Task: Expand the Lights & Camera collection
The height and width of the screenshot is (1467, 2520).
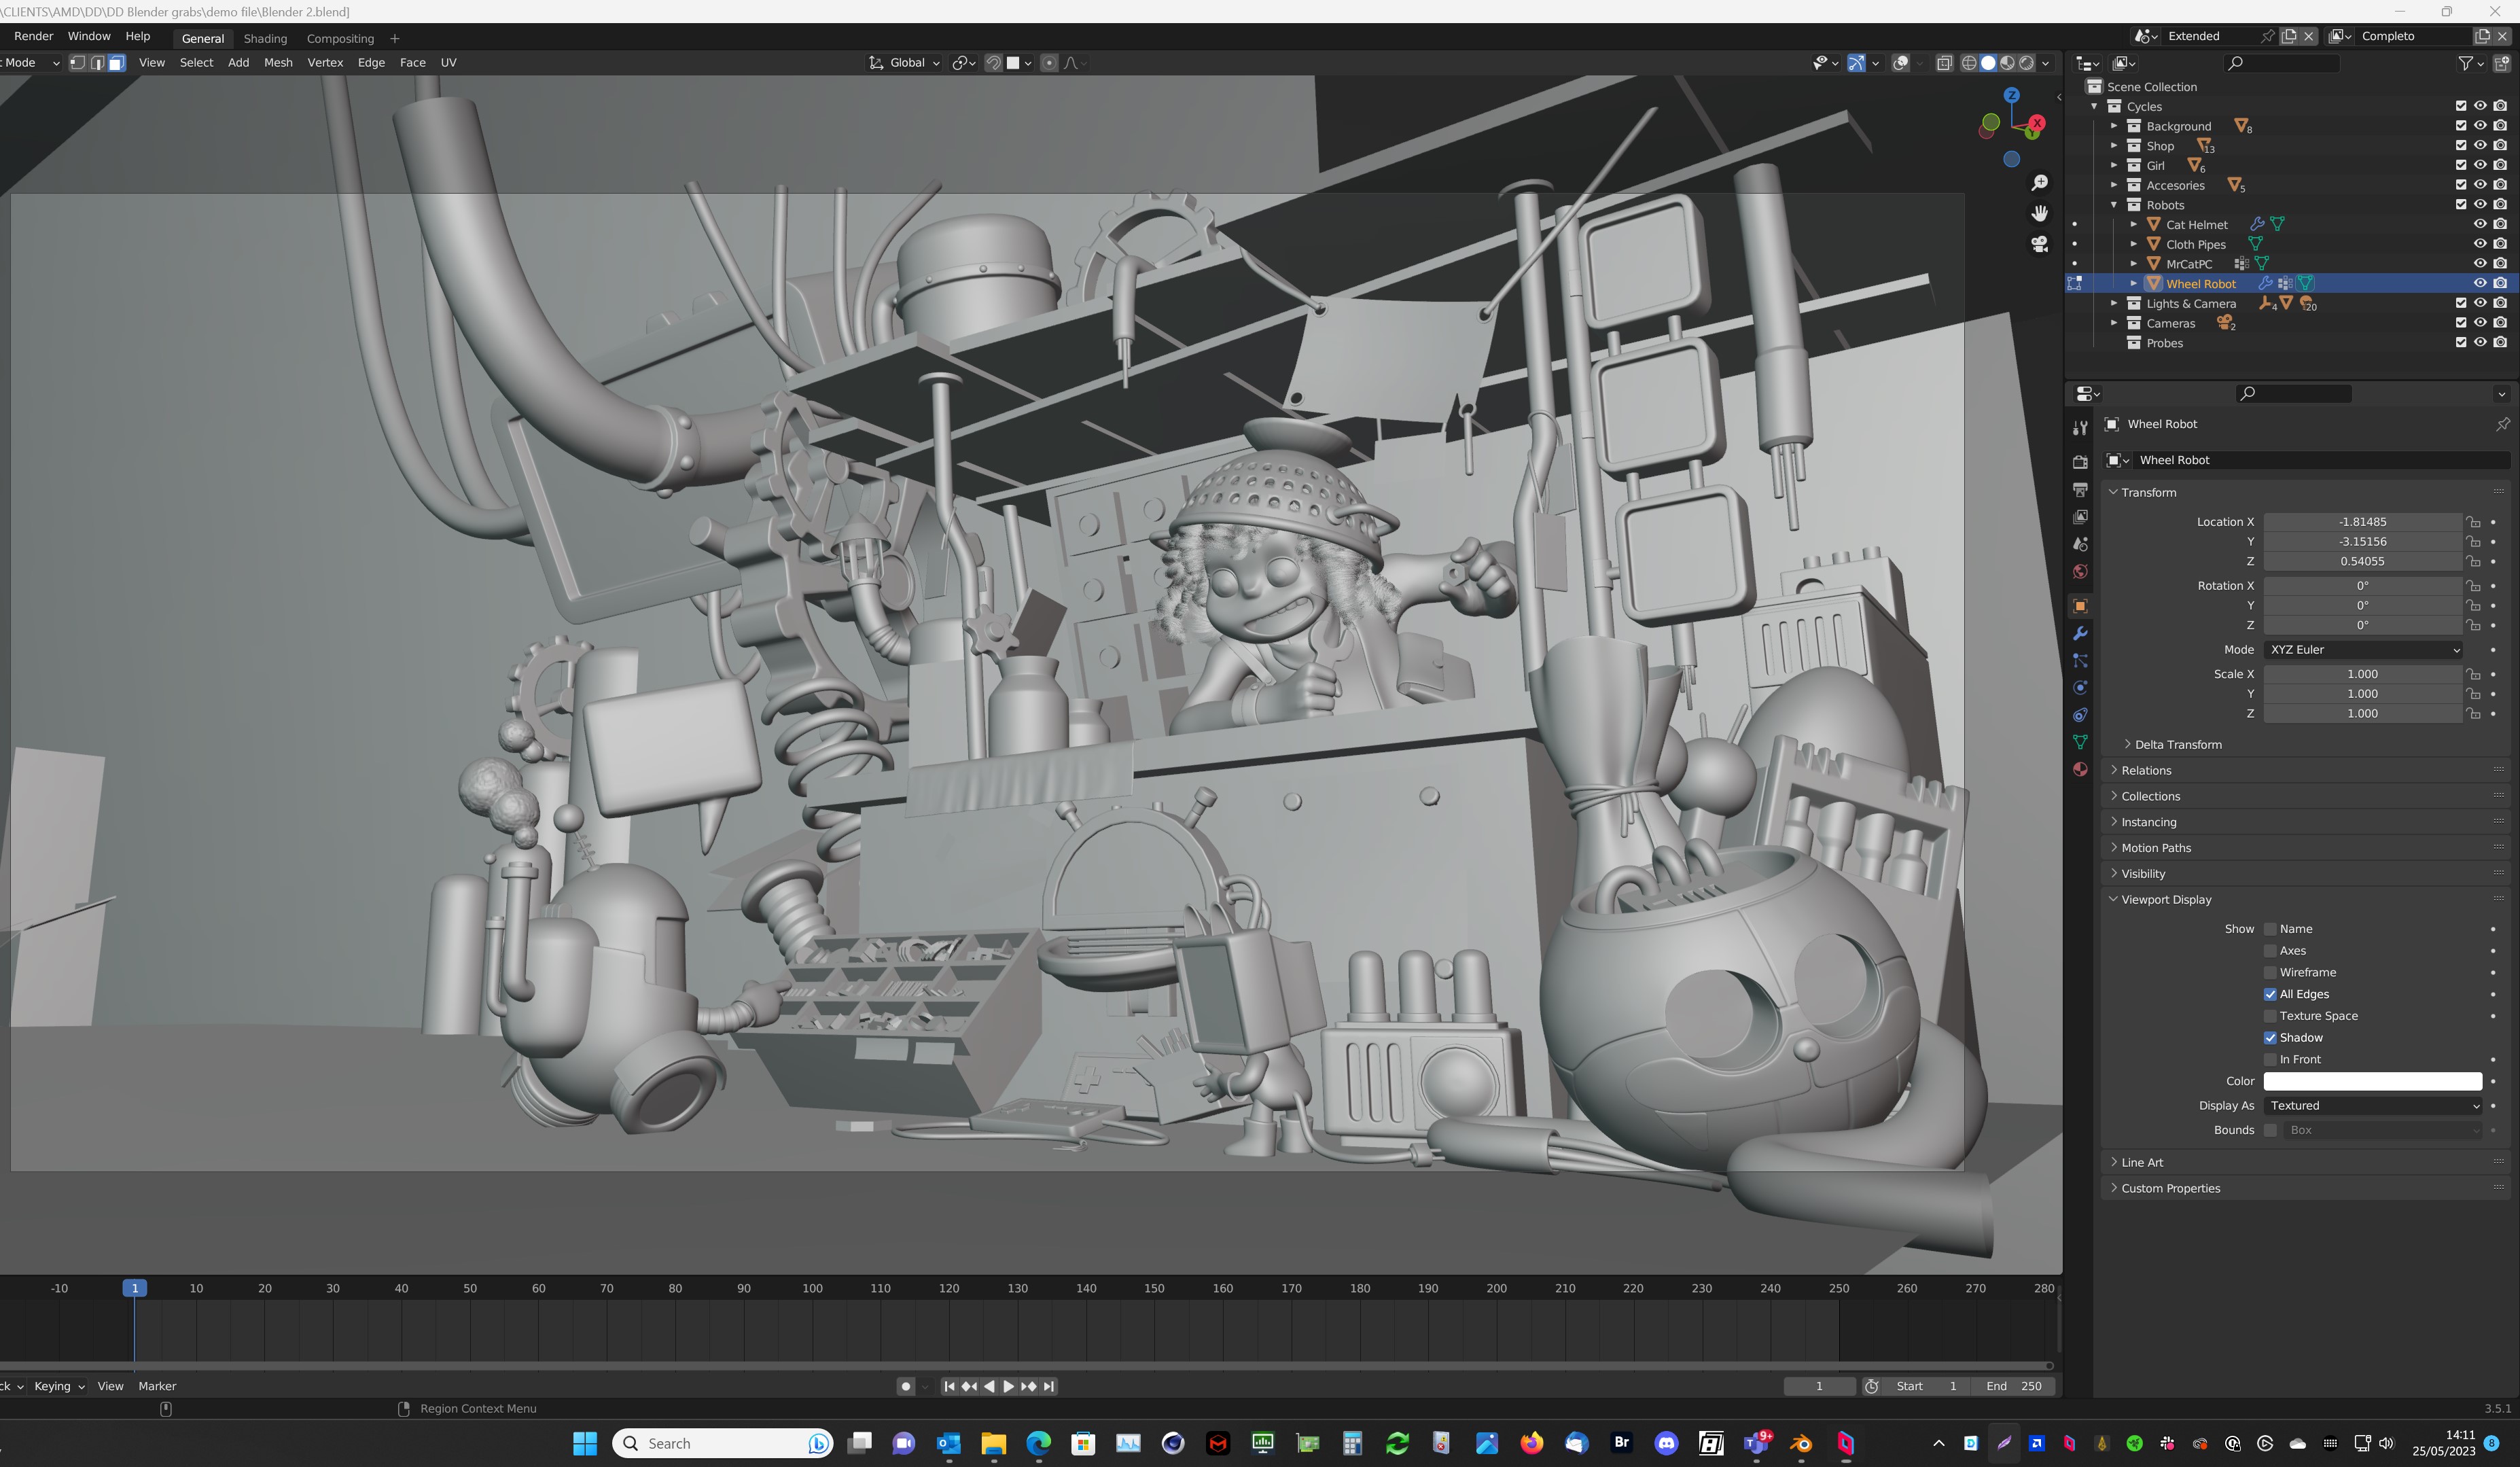Action: point(2114,304)
